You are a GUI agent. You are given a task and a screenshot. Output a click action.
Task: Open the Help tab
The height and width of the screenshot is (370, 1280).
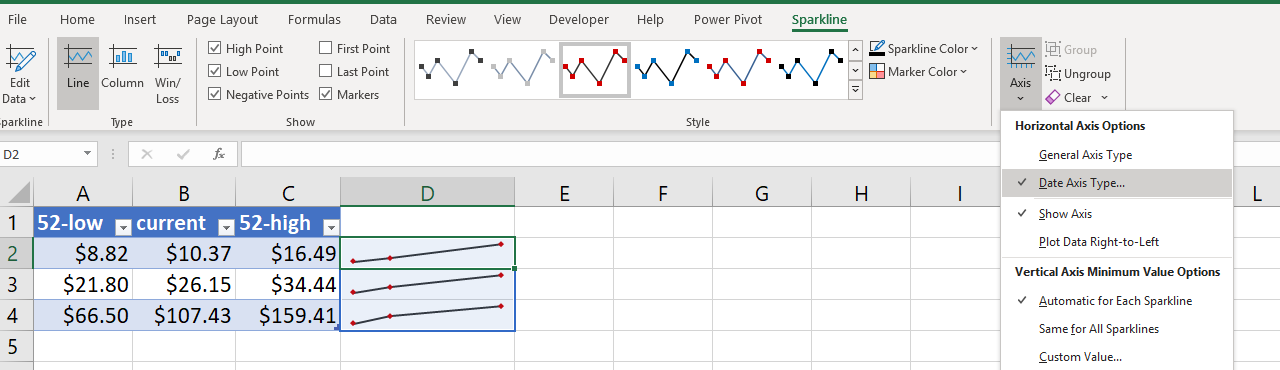pyautogui.click(x=650, y=19)
